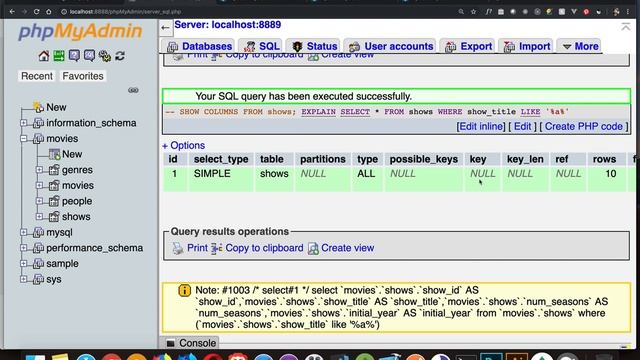This screenshot has width=640, height=360.
Task: Expand the people table node
Action: tap(39, 201)
